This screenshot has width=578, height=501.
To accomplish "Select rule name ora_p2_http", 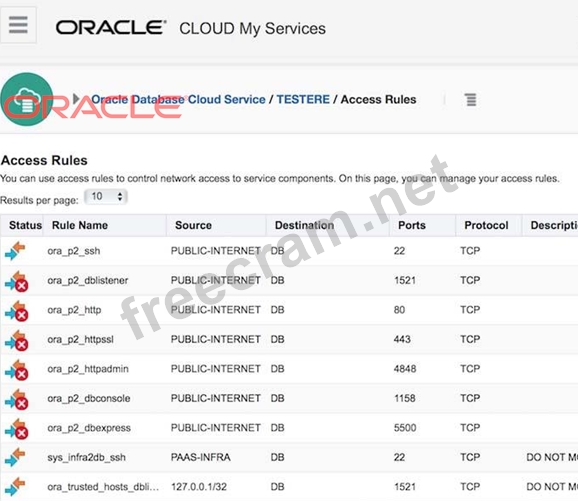I will pos(74,310).
